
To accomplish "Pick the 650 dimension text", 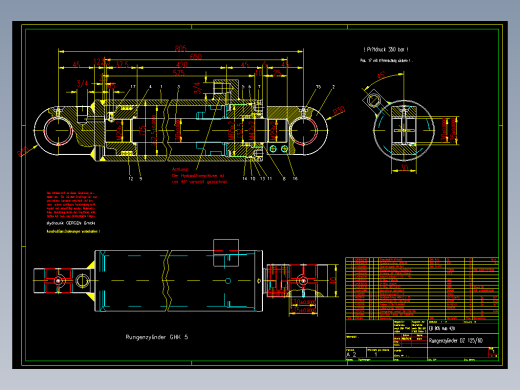I will [x=196, y=57].
